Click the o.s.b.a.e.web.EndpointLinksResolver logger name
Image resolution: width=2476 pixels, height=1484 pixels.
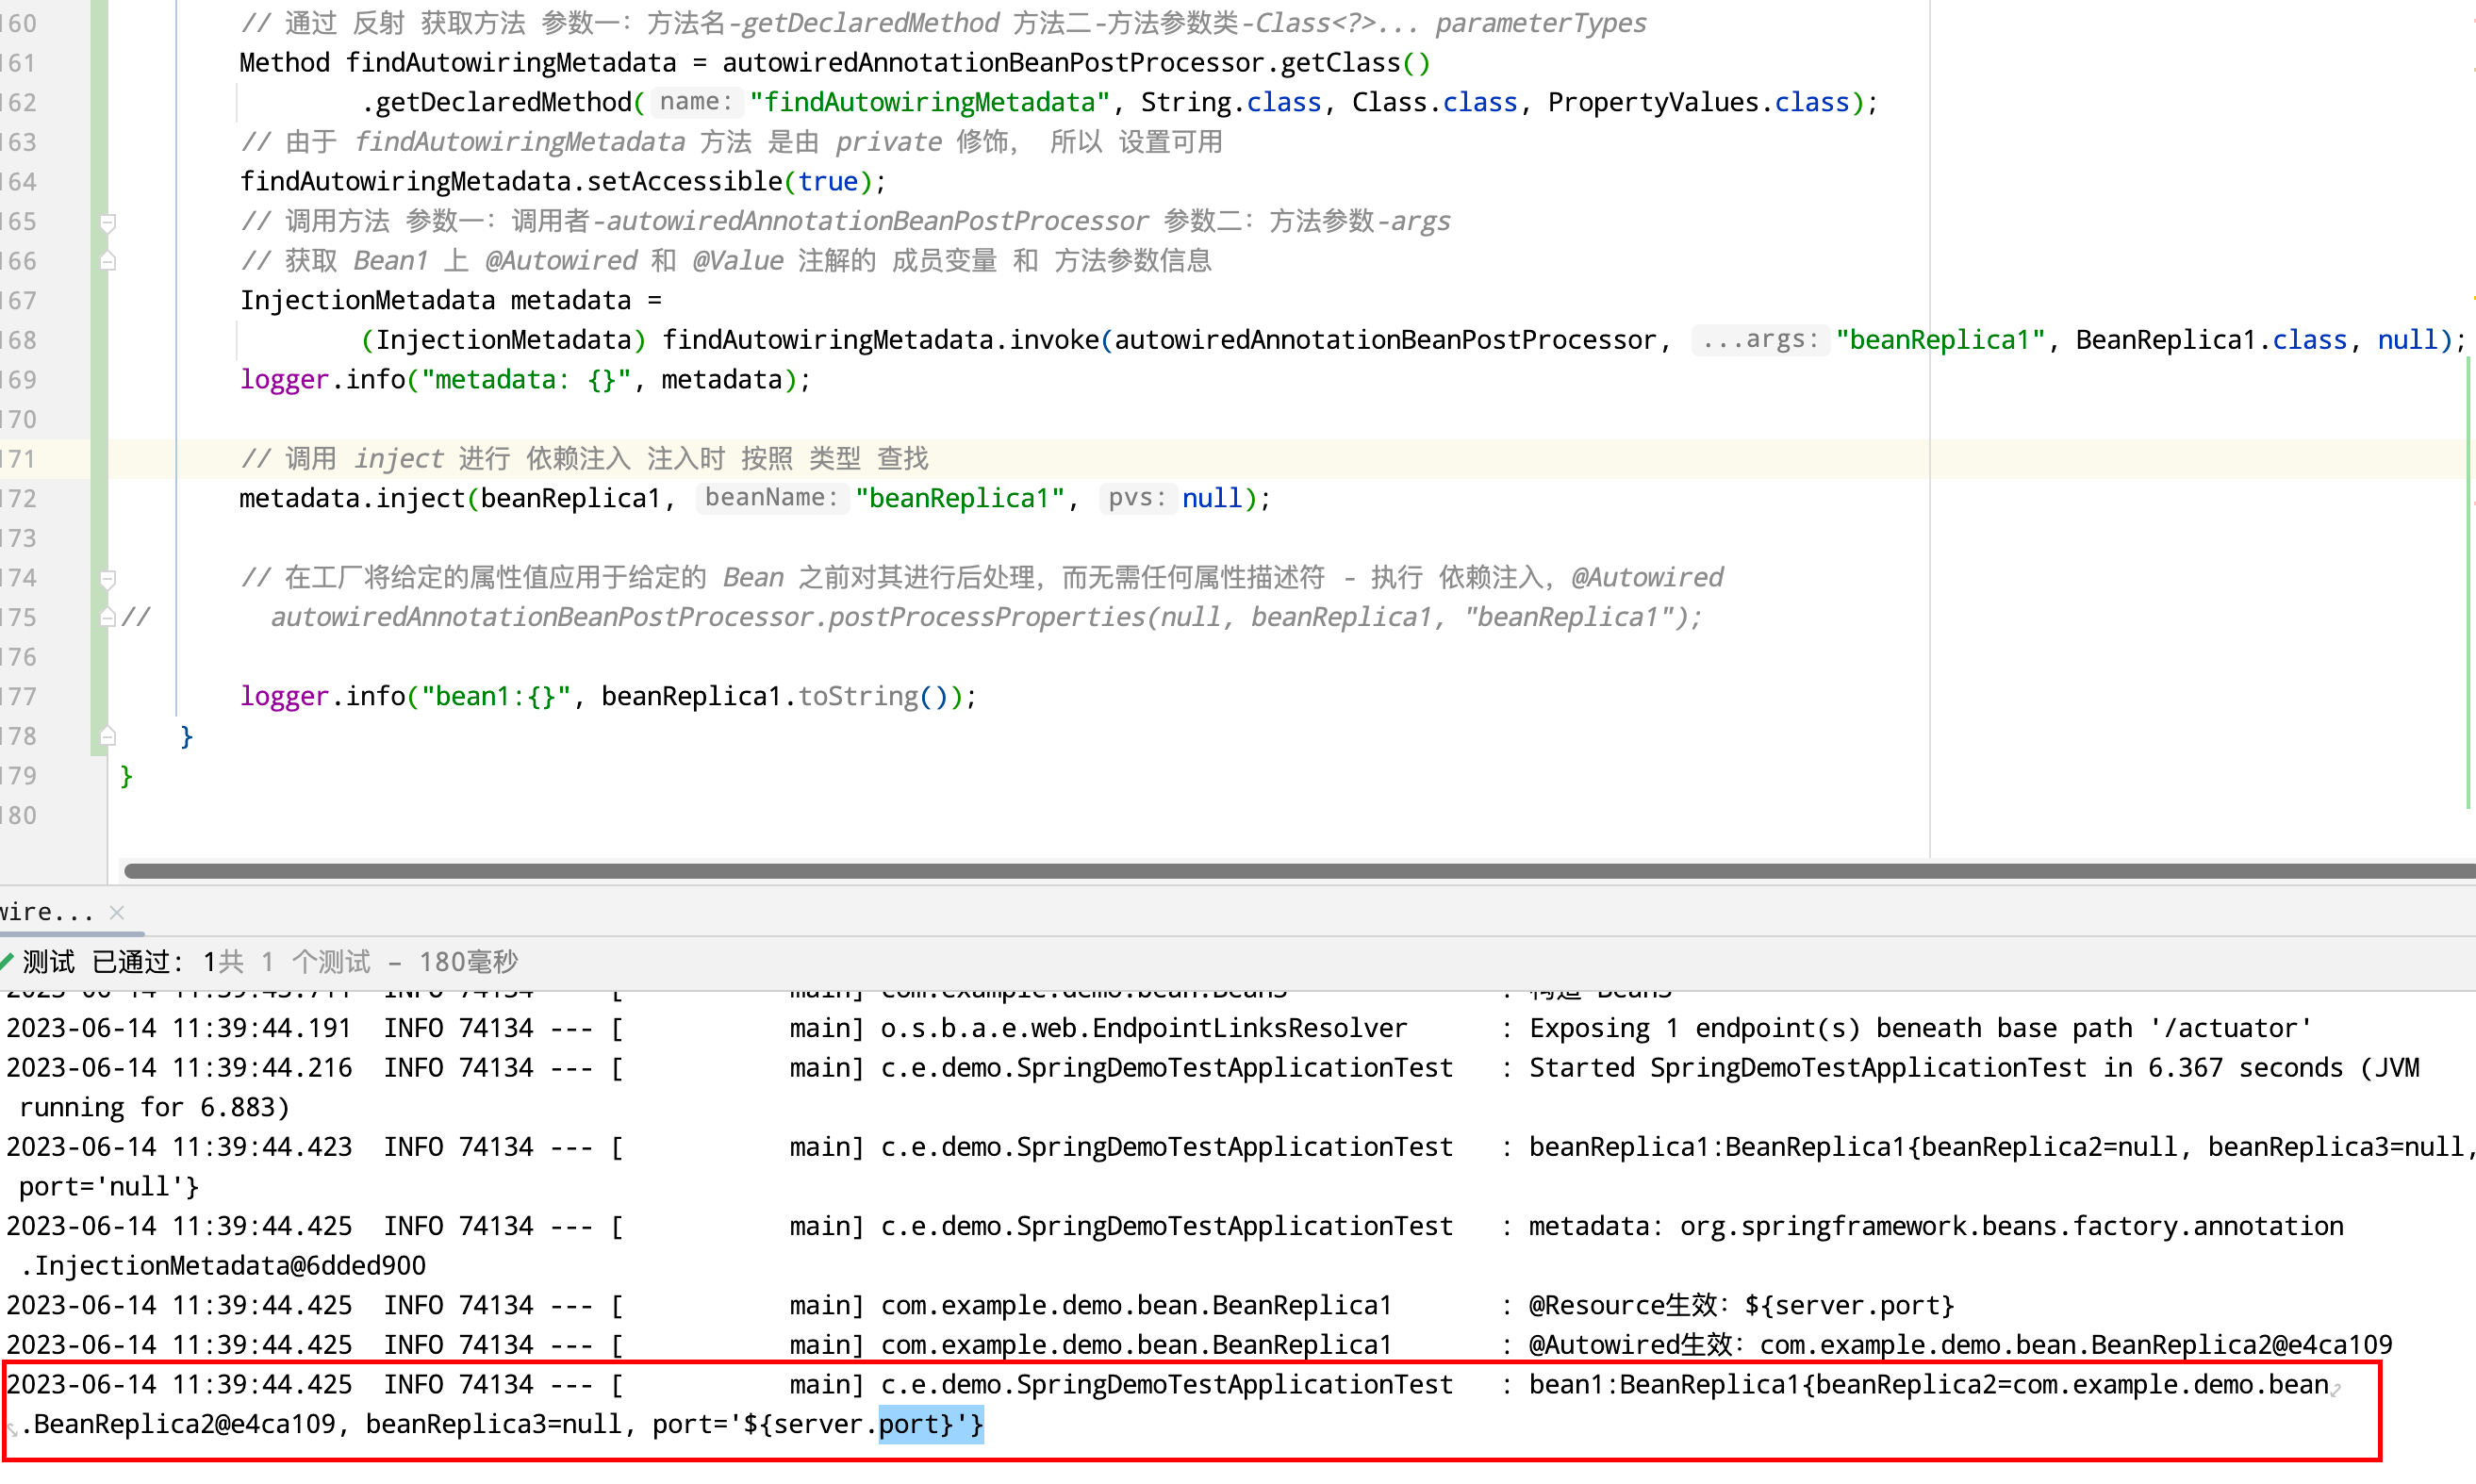pyautogui.click(x=1144, y=1028)
